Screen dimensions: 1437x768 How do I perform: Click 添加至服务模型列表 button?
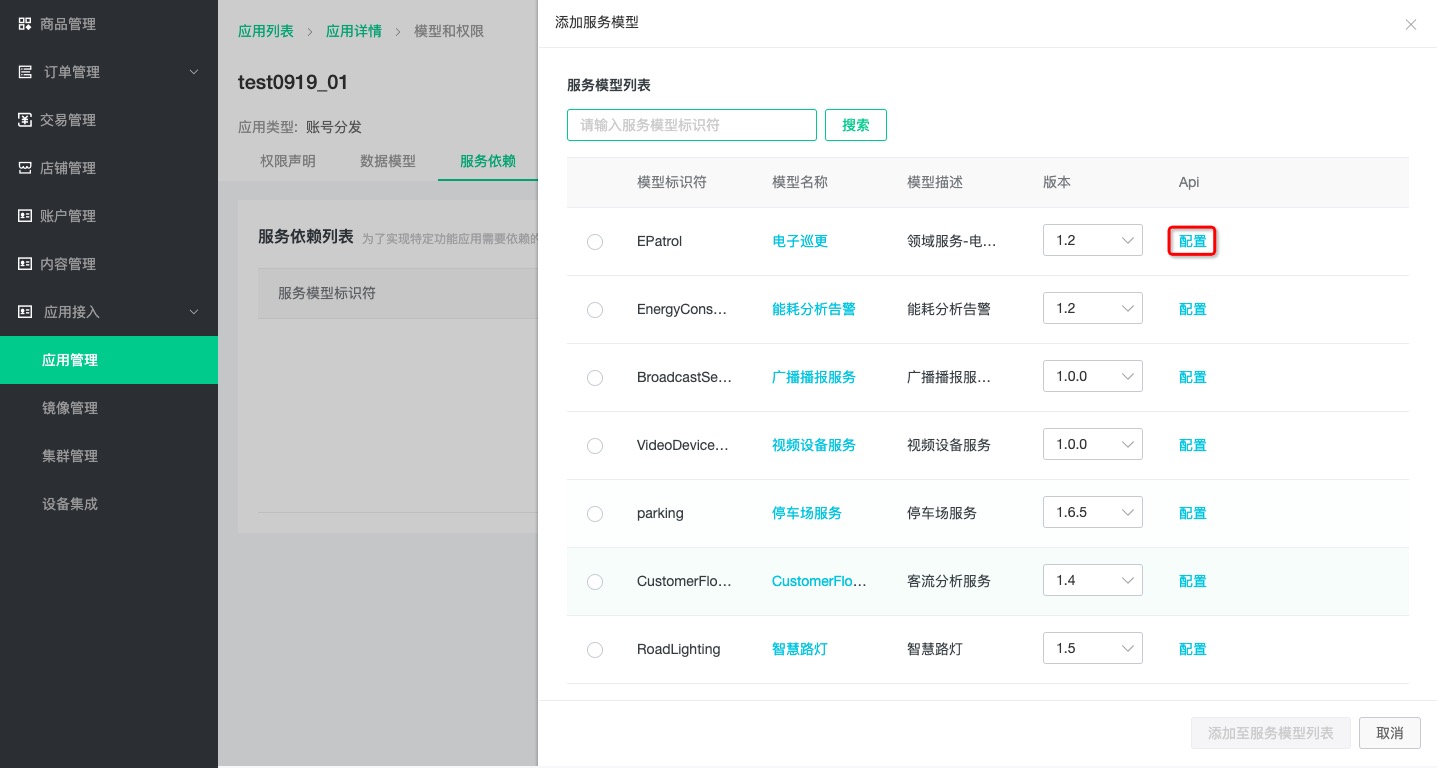(x=1271, y=733)
